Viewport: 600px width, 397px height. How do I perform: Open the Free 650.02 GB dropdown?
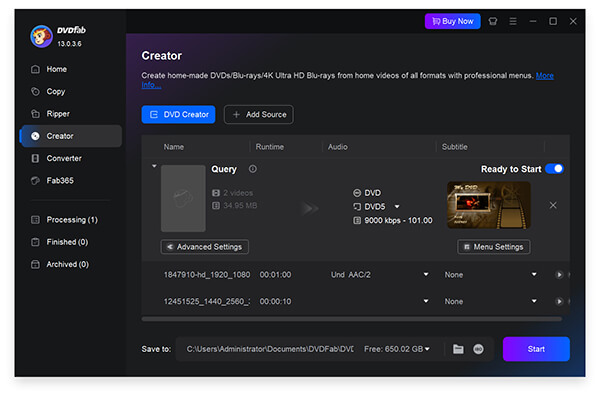pyautogui.click(x=397, y=349)
